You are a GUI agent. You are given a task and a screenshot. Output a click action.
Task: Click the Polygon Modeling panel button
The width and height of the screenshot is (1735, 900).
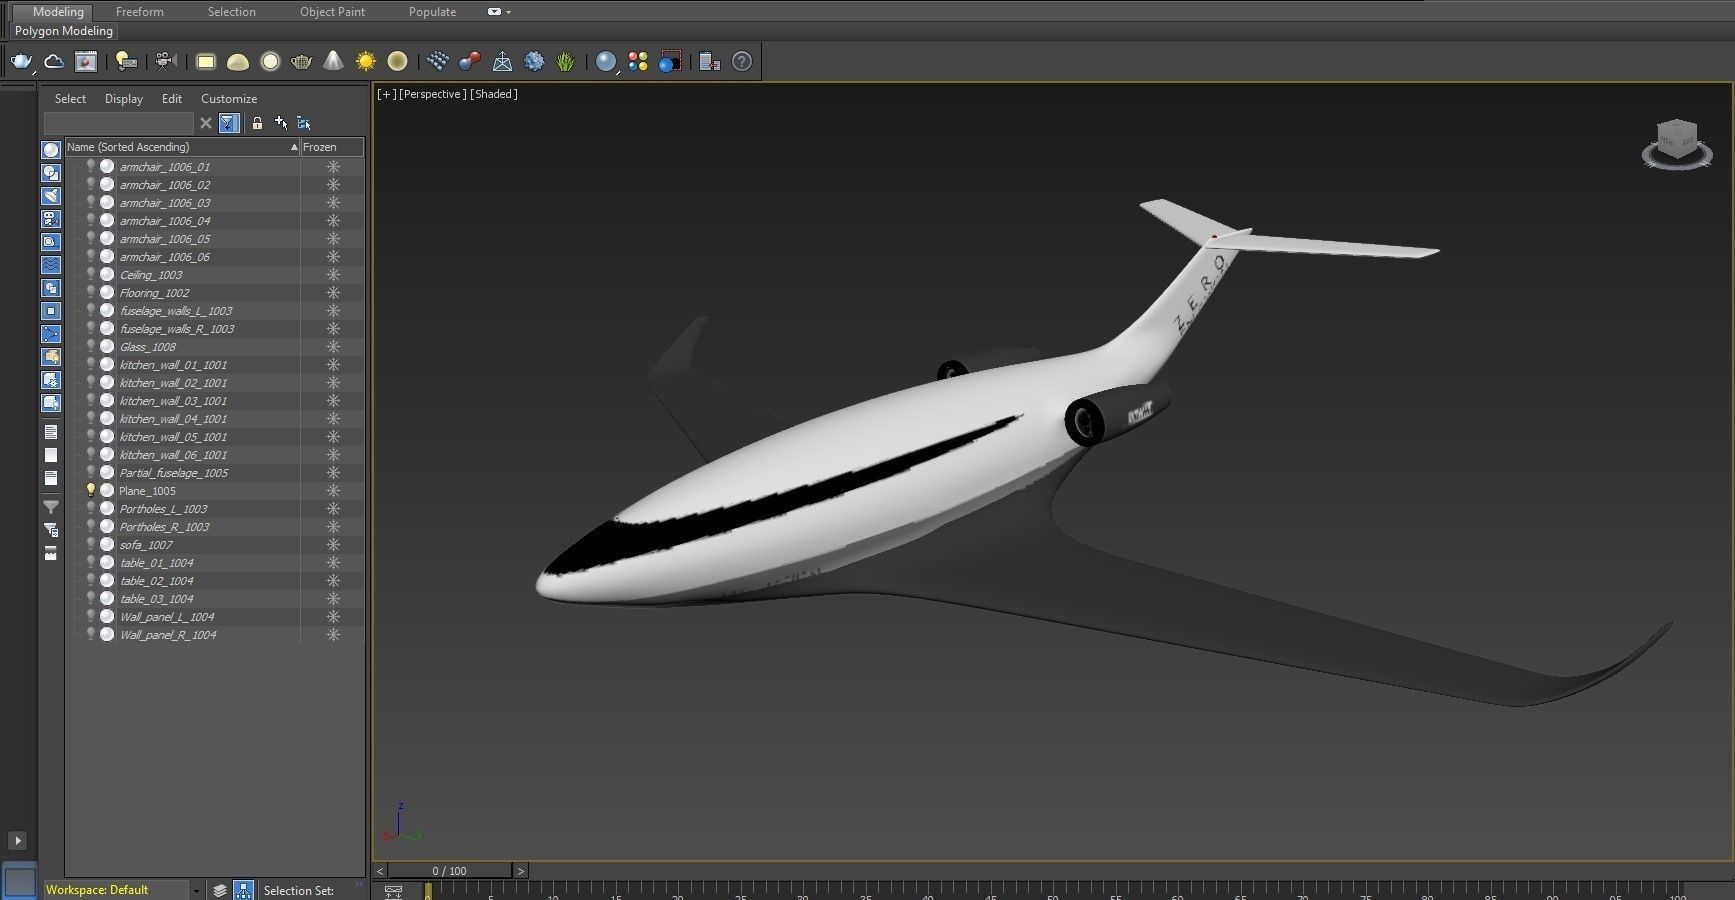(x=64, y=31)
